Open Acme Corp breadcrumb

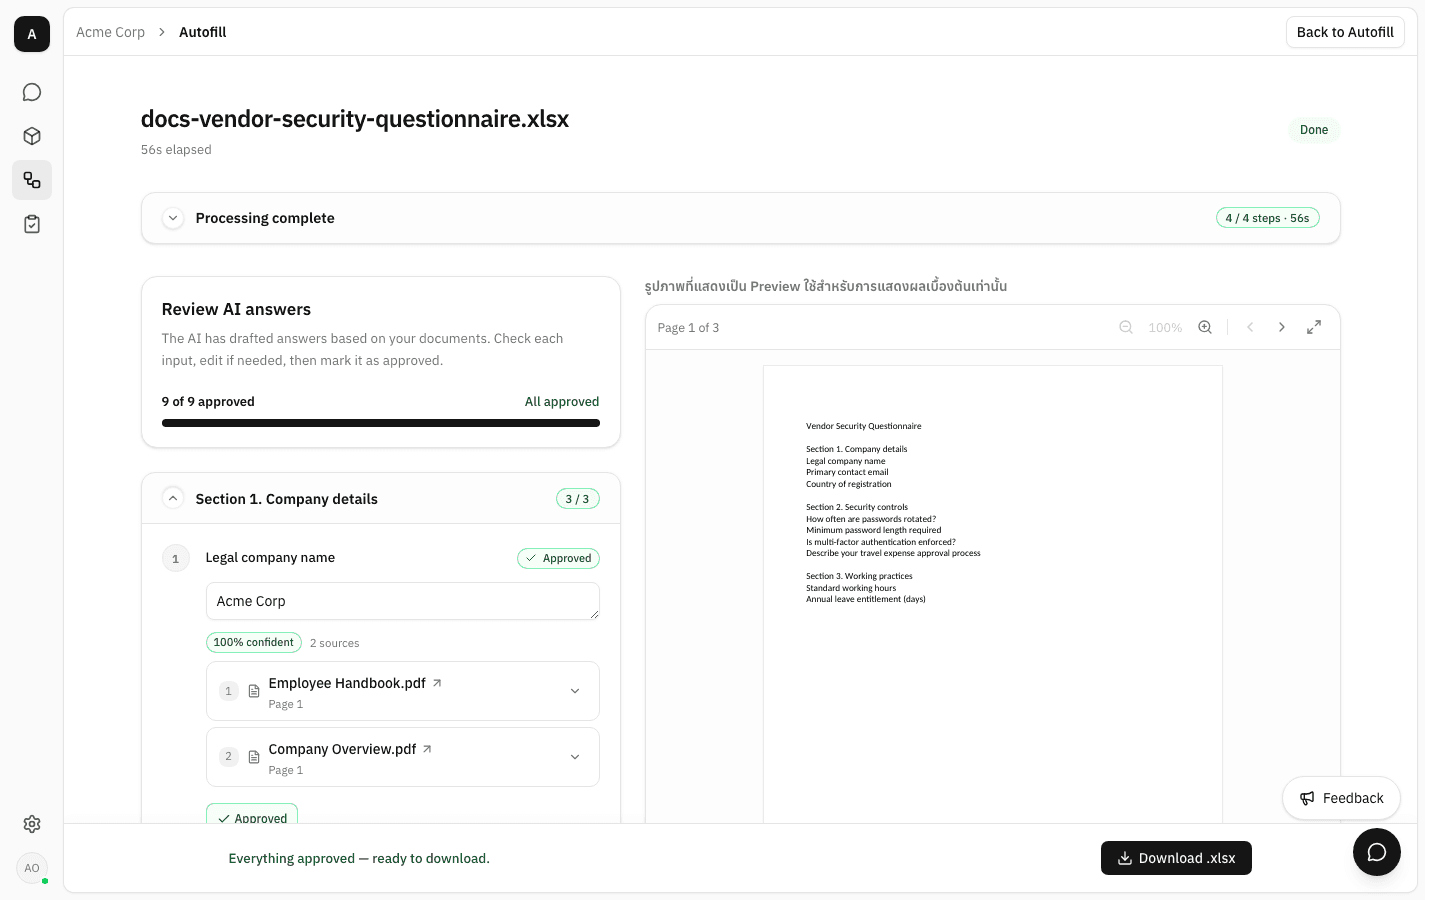(110, 32)
